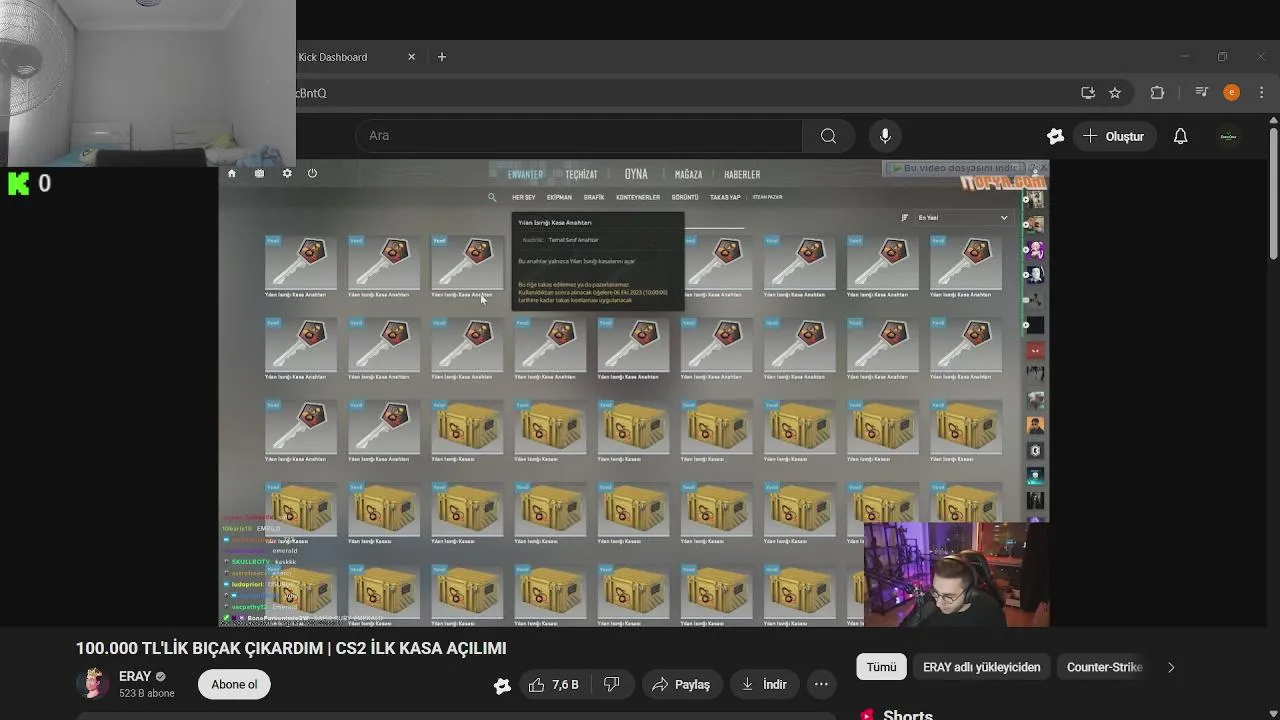Switch to the Kick Dashboard browser tab

(x=333, y=57)
